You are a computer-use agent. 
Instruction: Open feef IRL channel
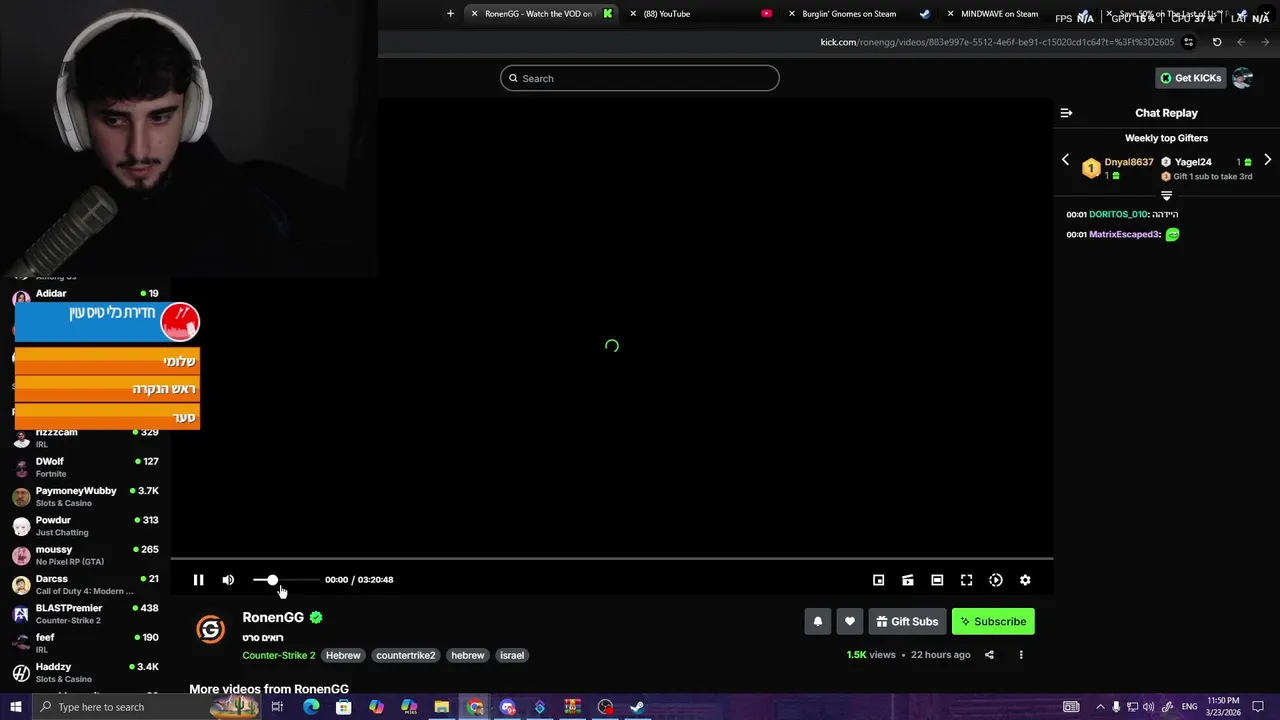[86, 643]
